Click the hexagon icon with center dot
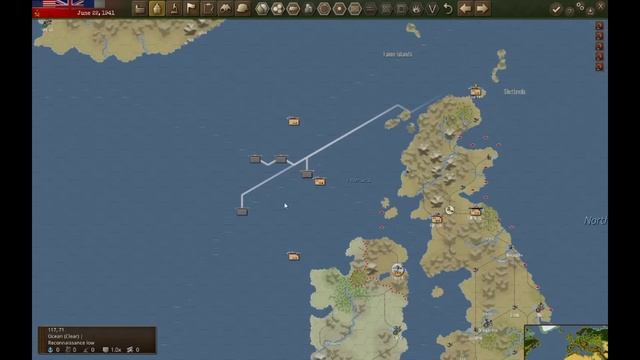The height and width of the screenshot is (360, 640). pyautogui.click(x=340, y=9)
